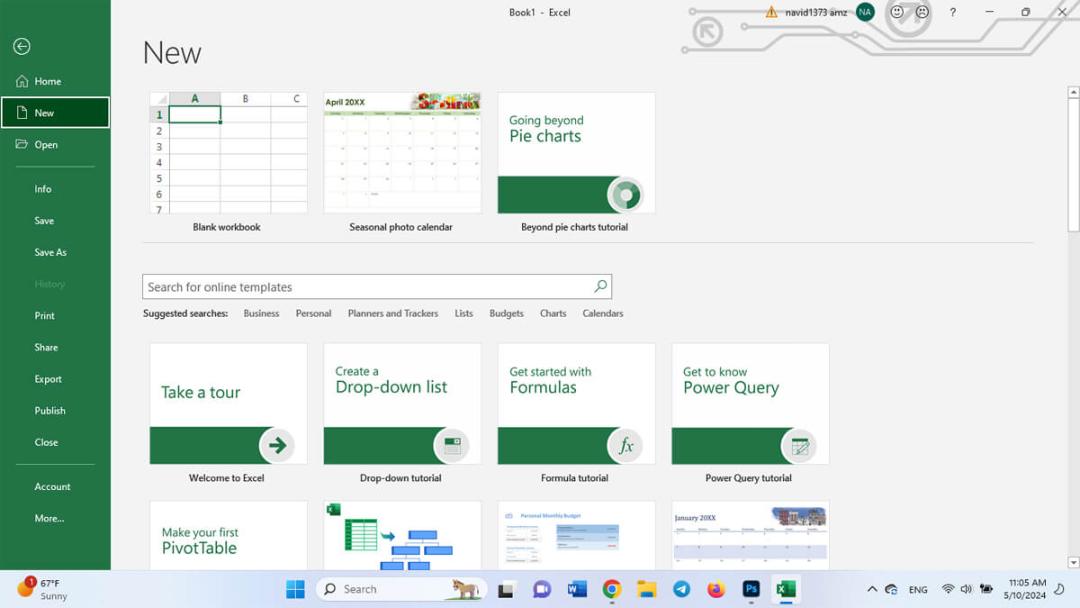The image size is (1080, 608).
Task: Click the scrollbar down arrow
Action: [x=1073, y=563]
